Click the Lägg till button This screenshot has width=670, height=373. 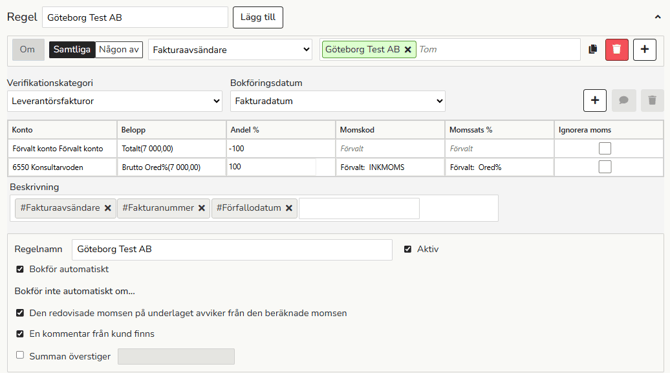click(258, 18)
